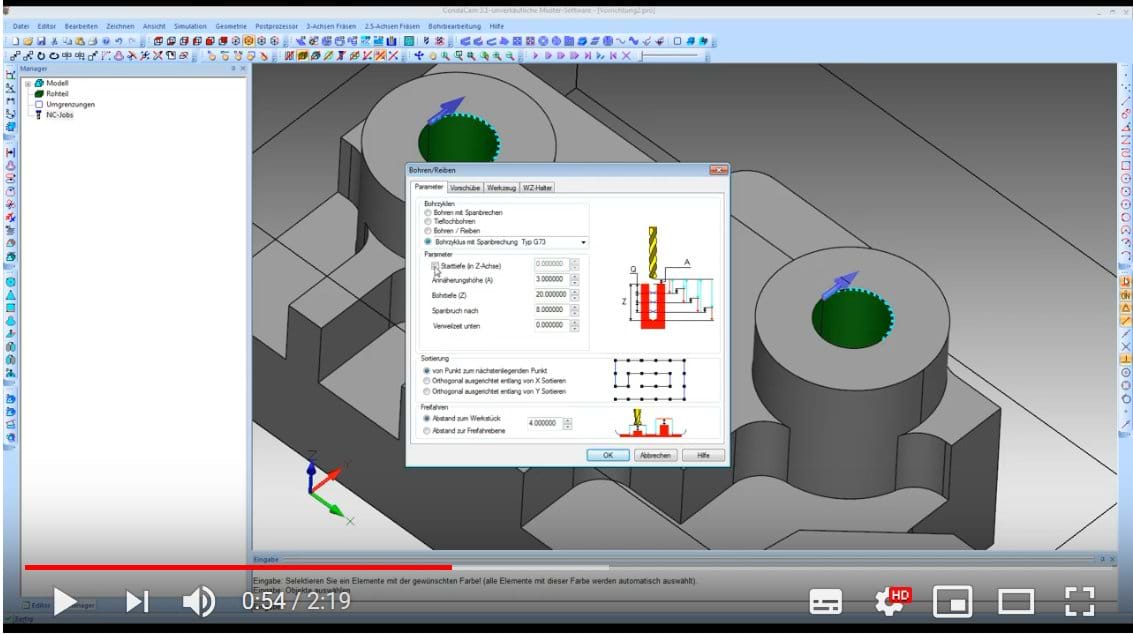The height and width of the screenshot is (634, 1133).
Task: Adjust Bohrtiefe (Z) spinner arrows
Action: (x=574, y=294)
